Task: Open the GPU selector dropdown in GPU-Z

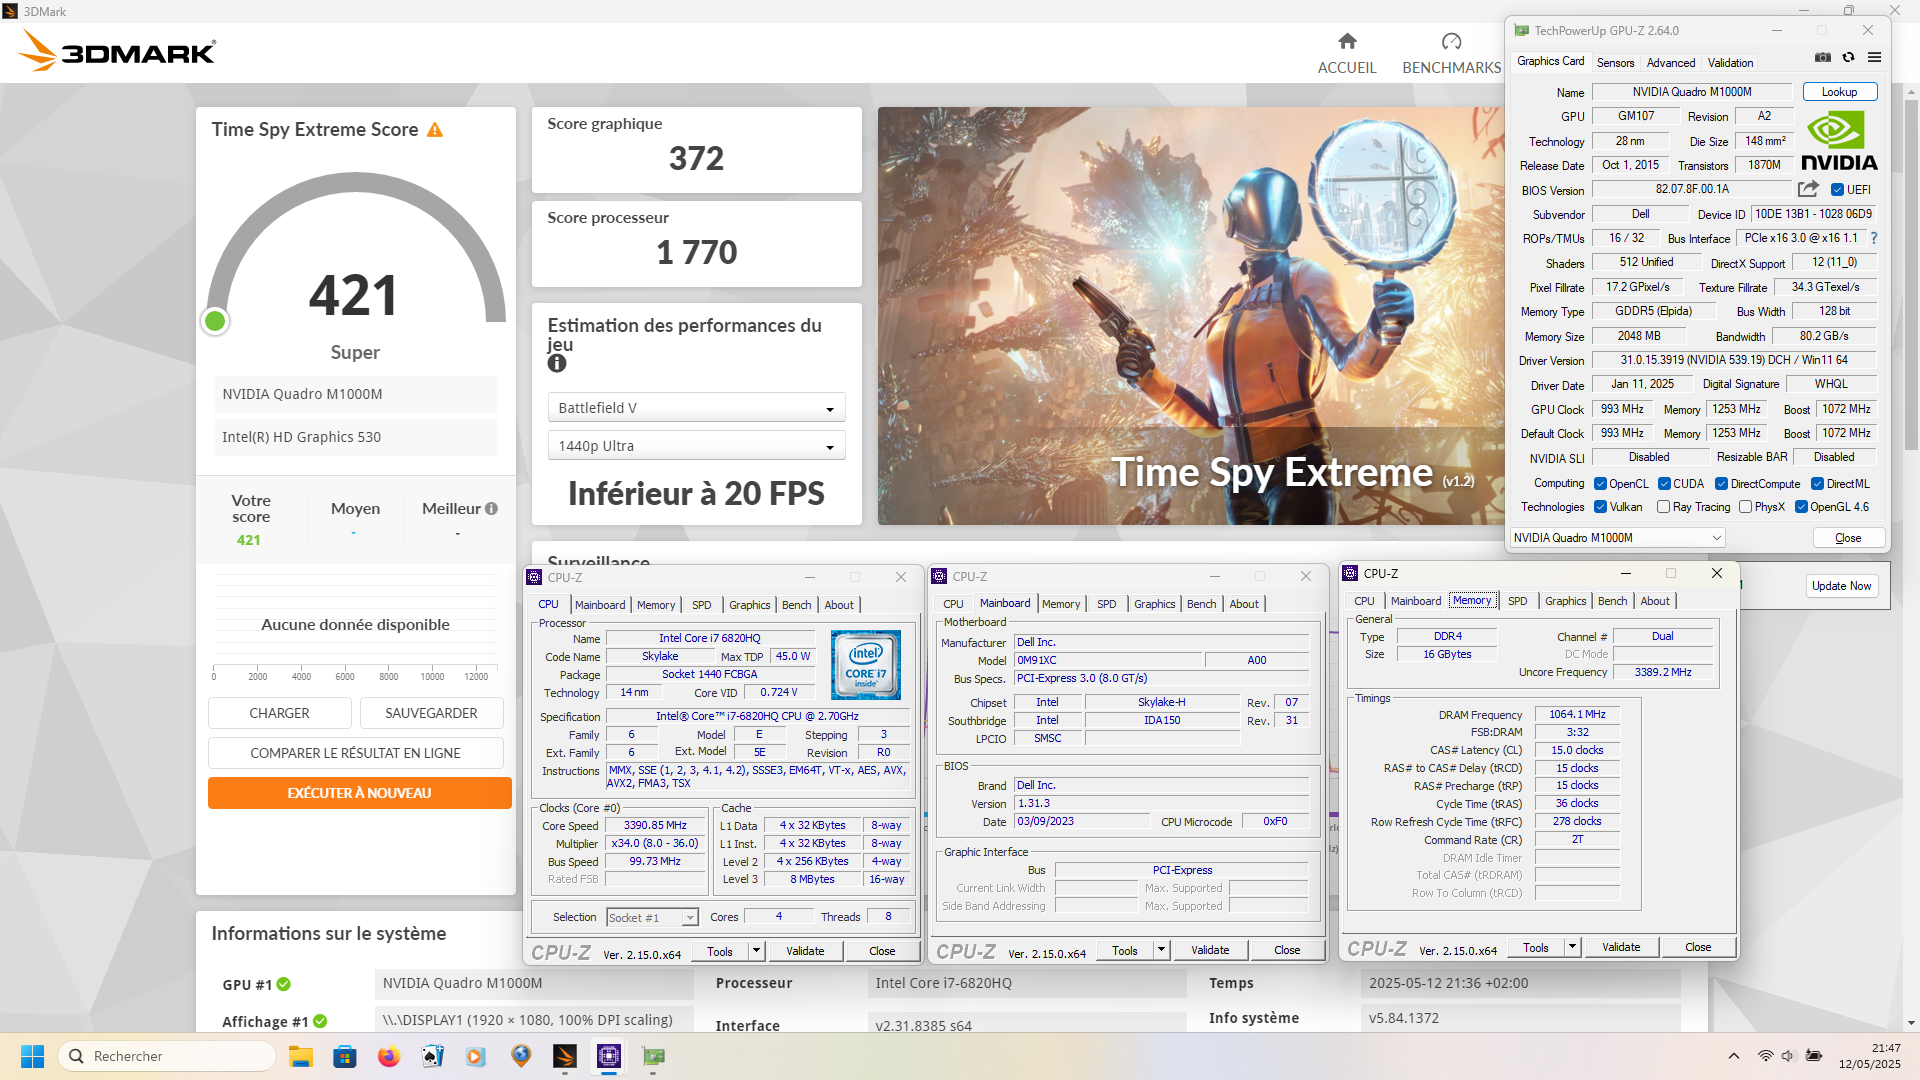Action: click(x=1617, y=538)
